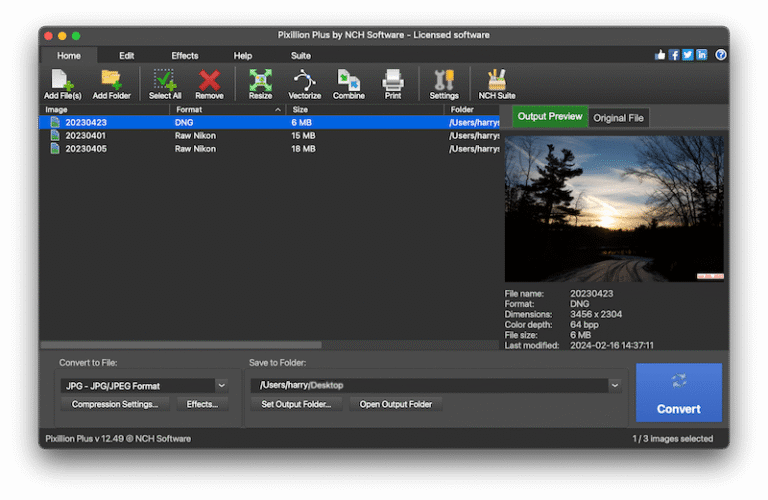Image resolution: width=768 pixels, height=500 pixels.
Task: Open help with the question mark icon
Action: pos(720,55)
